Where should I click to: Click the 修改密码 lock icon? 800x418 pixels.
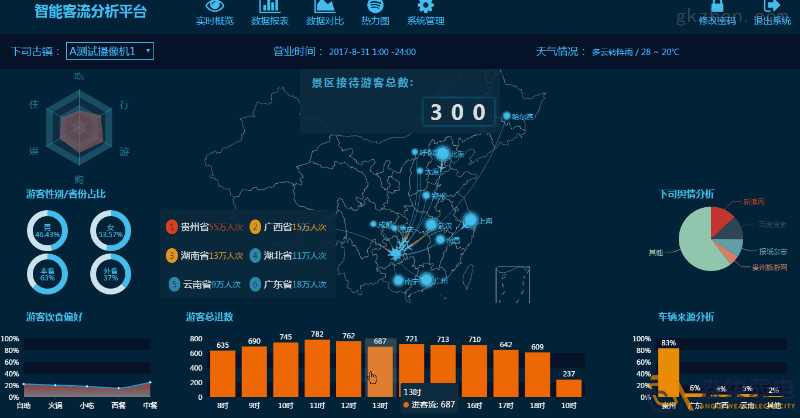(x=717, y=7)
